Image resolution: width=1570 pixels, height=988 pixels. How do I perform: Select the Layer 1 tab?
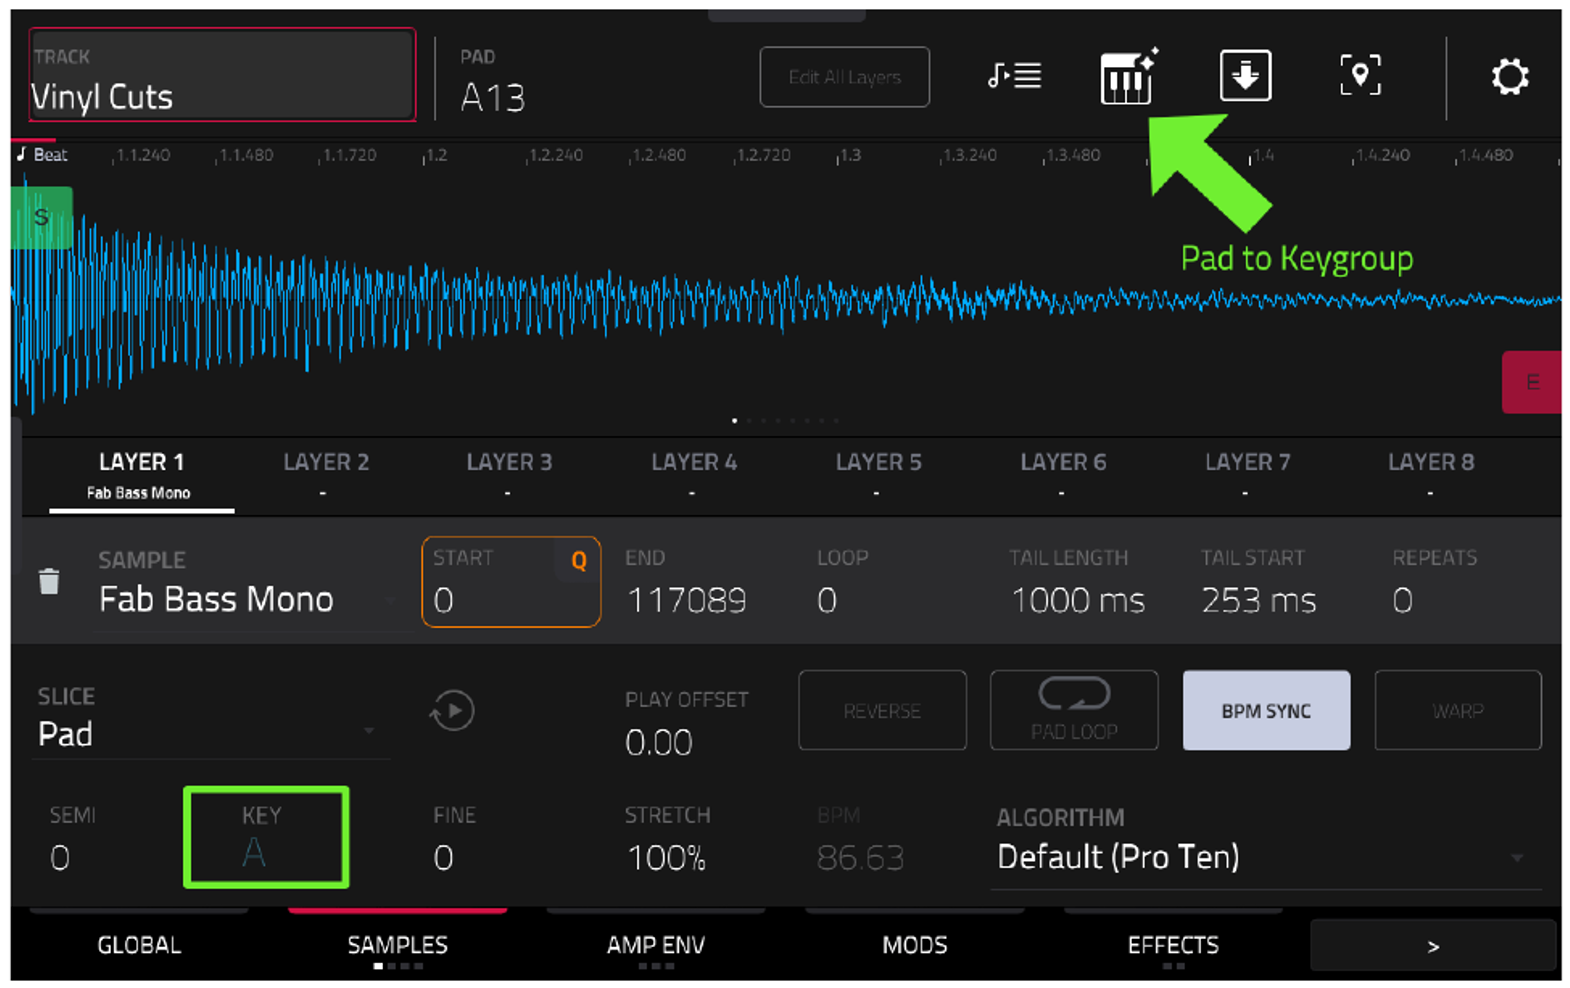tap(141, 476)
